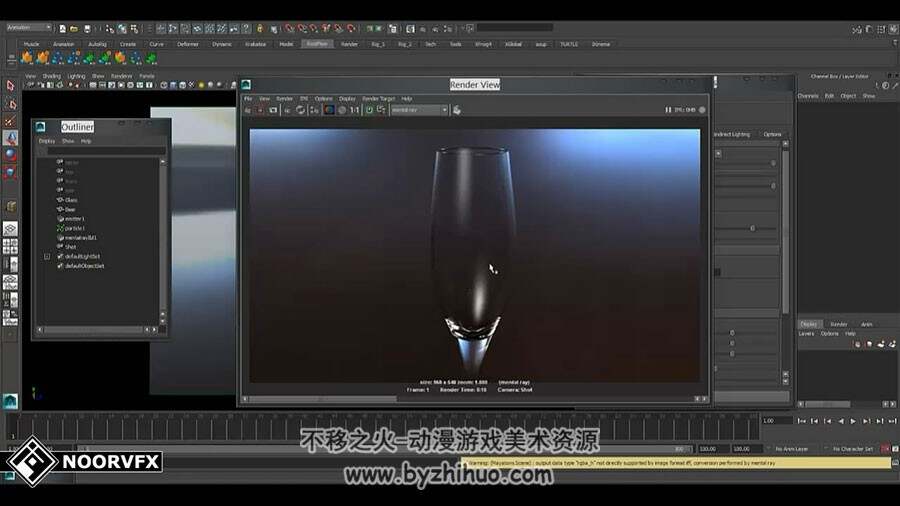
Task: Open the RealFlow shelf tab
Action: coord(317,44)
